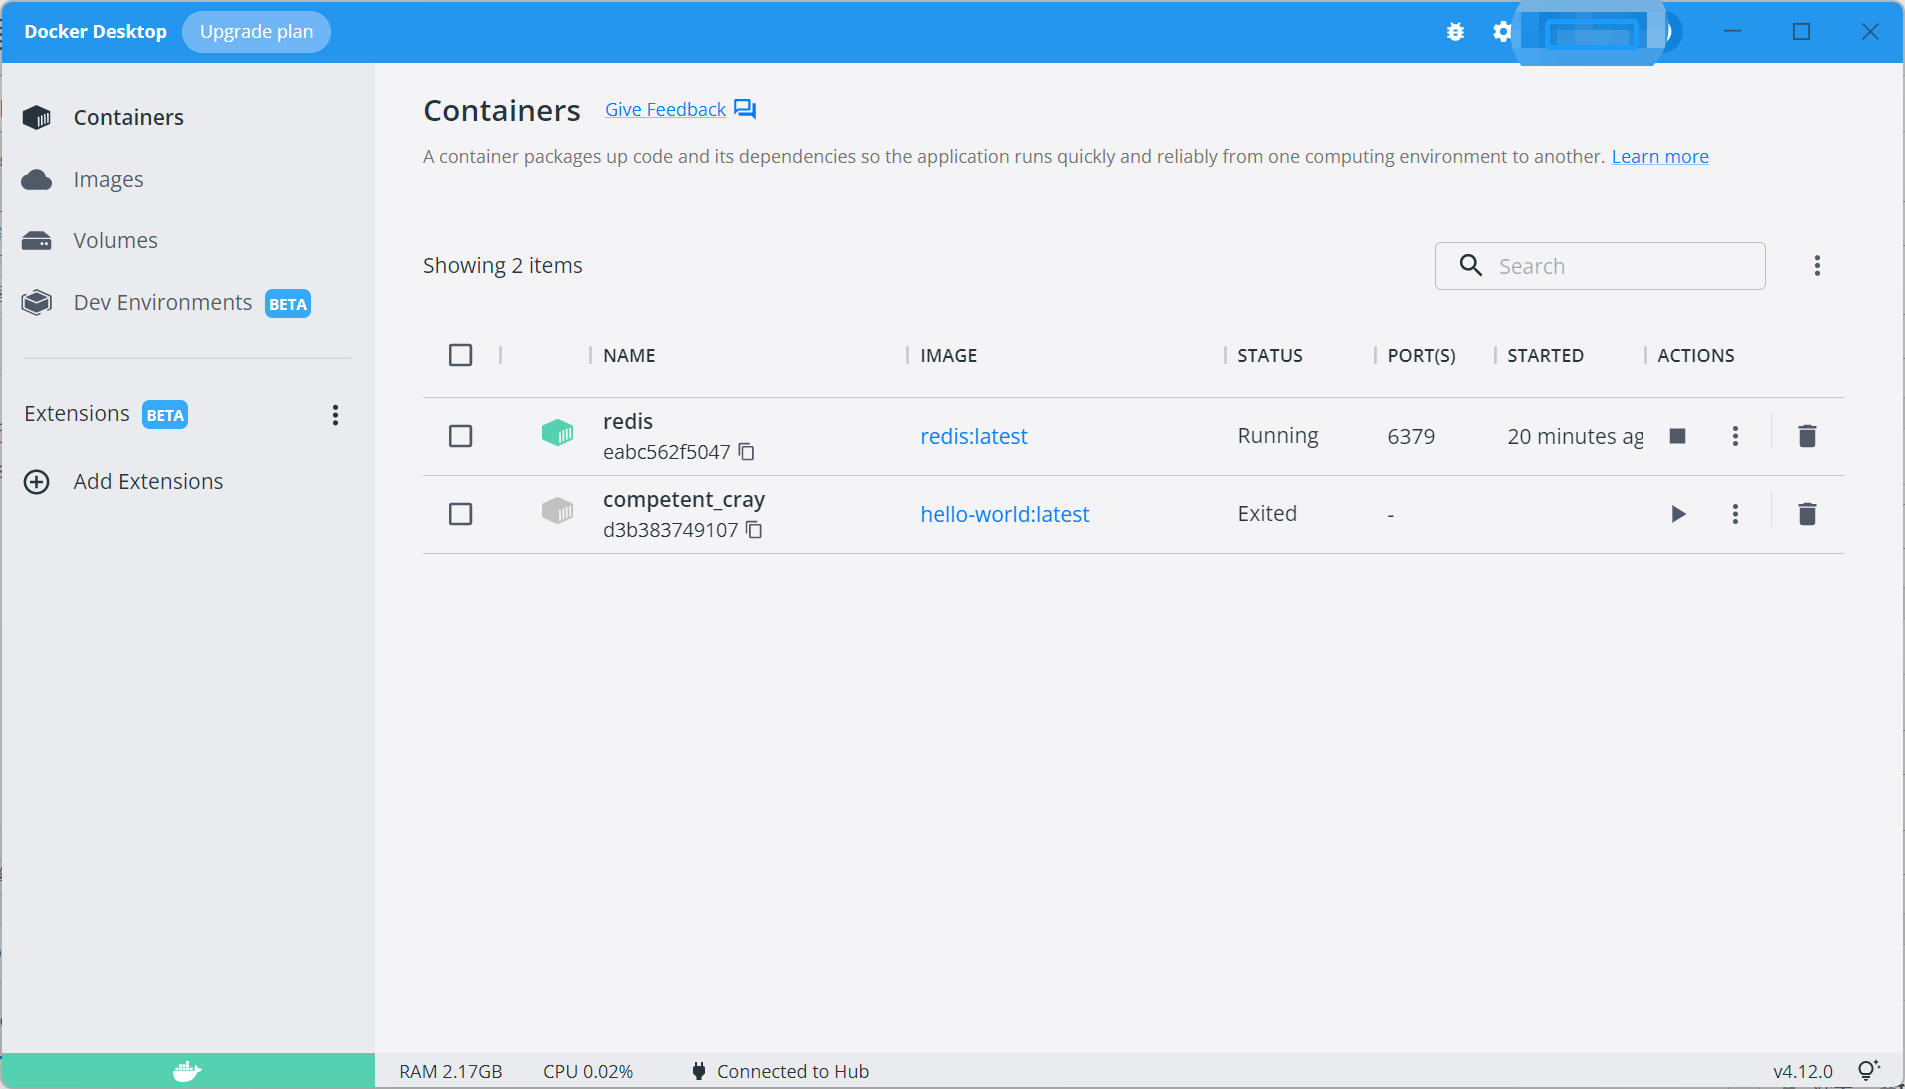Check the competent_cray container checkbox
Image resolution: width=1905 pixels, height=1089 pixels.
pyautogui.click(x=460, y=514)
